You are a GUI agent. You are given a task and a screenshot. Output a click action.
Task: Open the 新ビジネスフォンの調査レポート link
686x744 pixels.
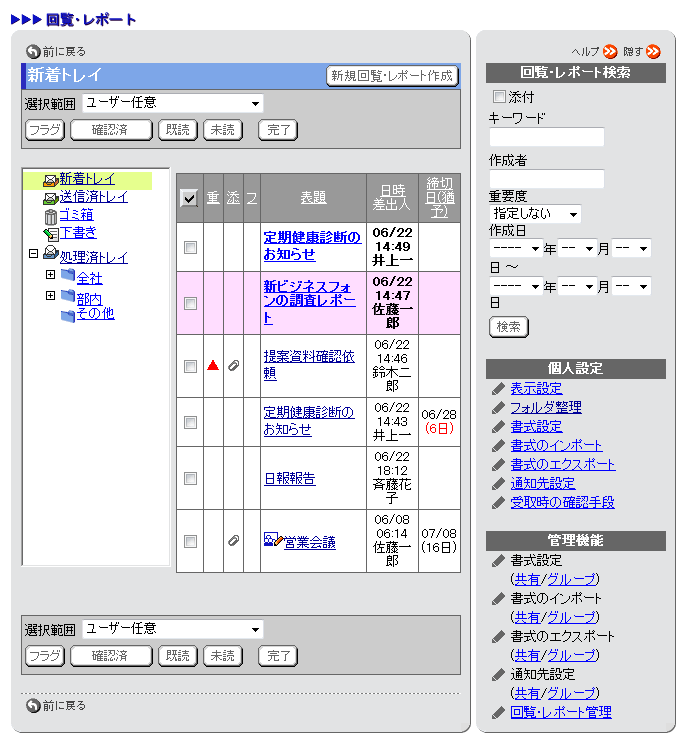[309, 302]
